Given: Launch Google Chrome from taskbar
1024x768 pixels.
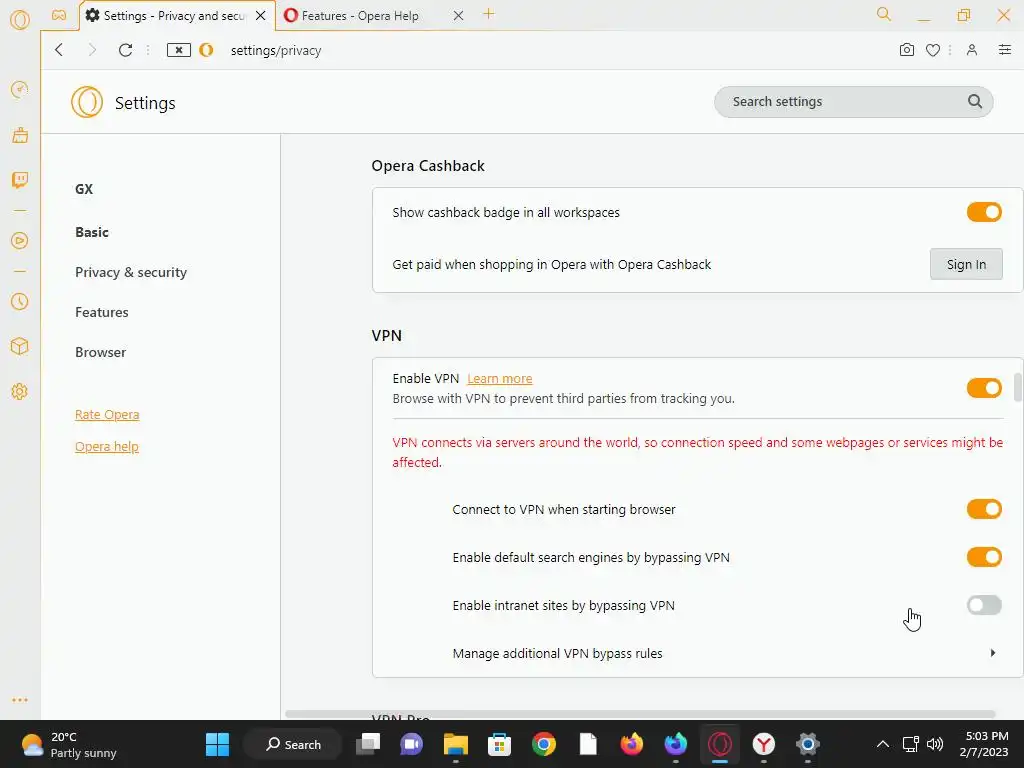Looking at the screenshot, I should pyautogui.click(x=543, y=744).
